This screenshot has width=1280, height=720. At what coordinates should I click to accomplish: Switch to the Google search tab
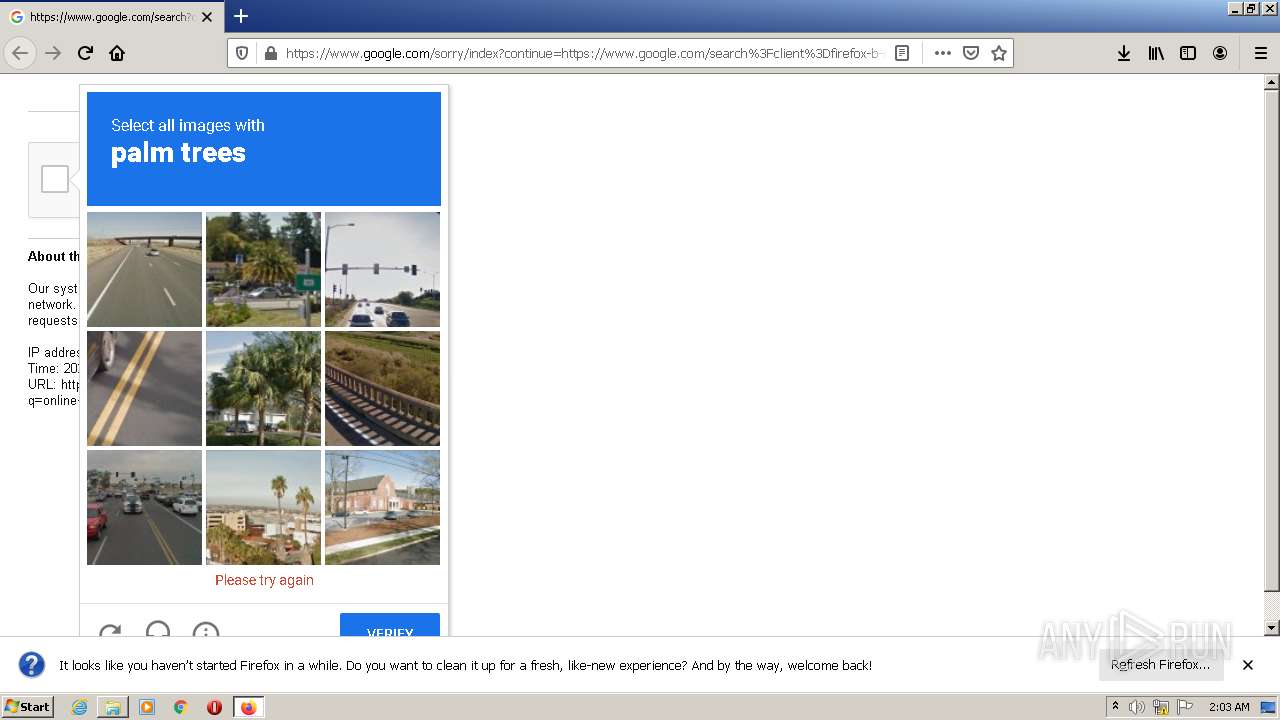(111, 17)
